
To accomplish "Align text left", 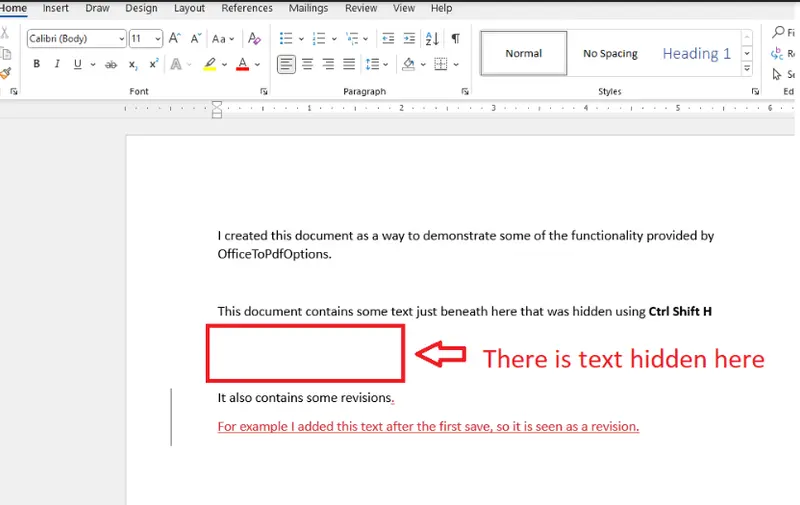I will coord(286,64).
